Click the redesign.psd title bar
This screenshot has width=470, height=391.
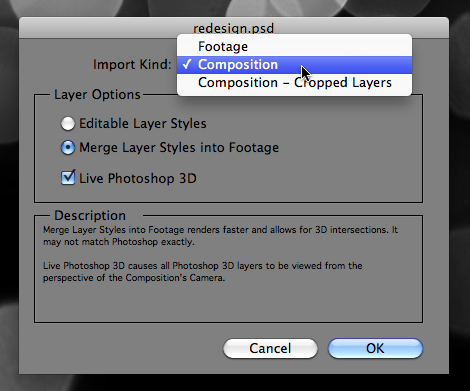[234, 28]
